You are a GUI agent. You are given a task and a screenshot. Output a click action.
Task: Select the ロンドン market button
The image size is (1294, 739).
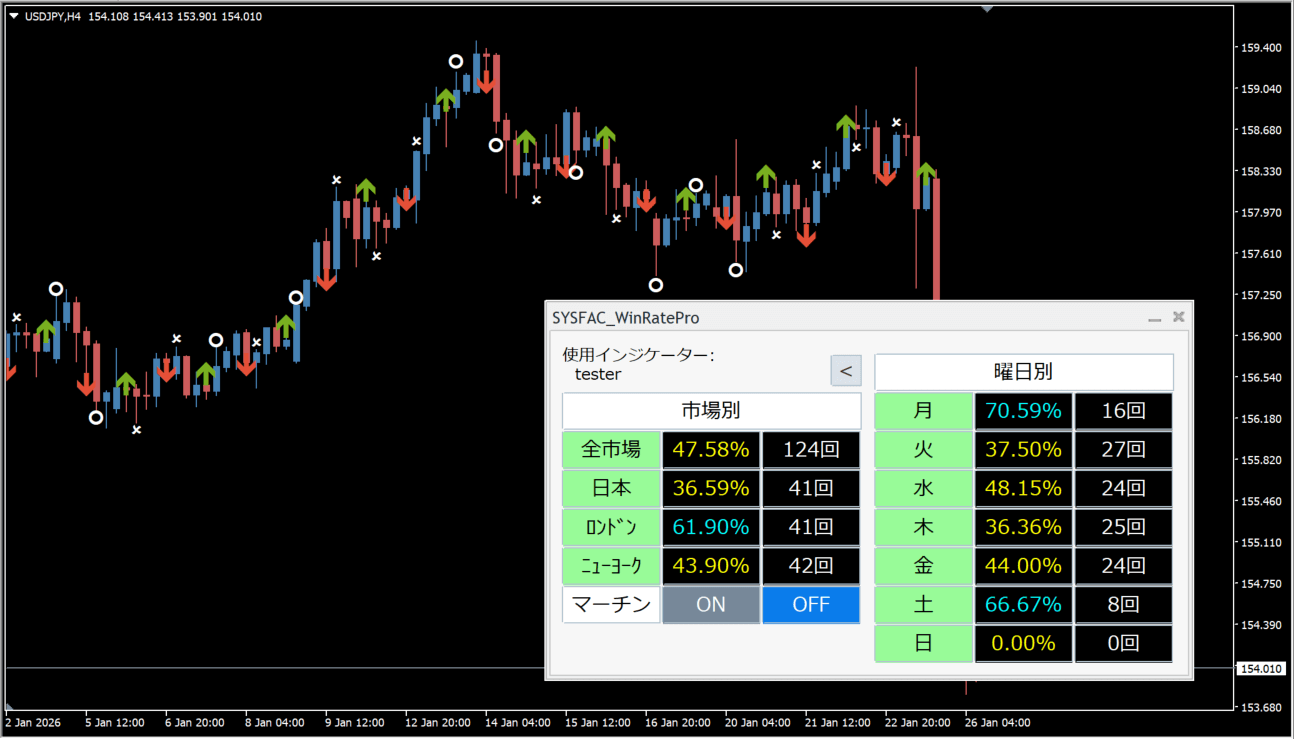(x=611, y=527)
